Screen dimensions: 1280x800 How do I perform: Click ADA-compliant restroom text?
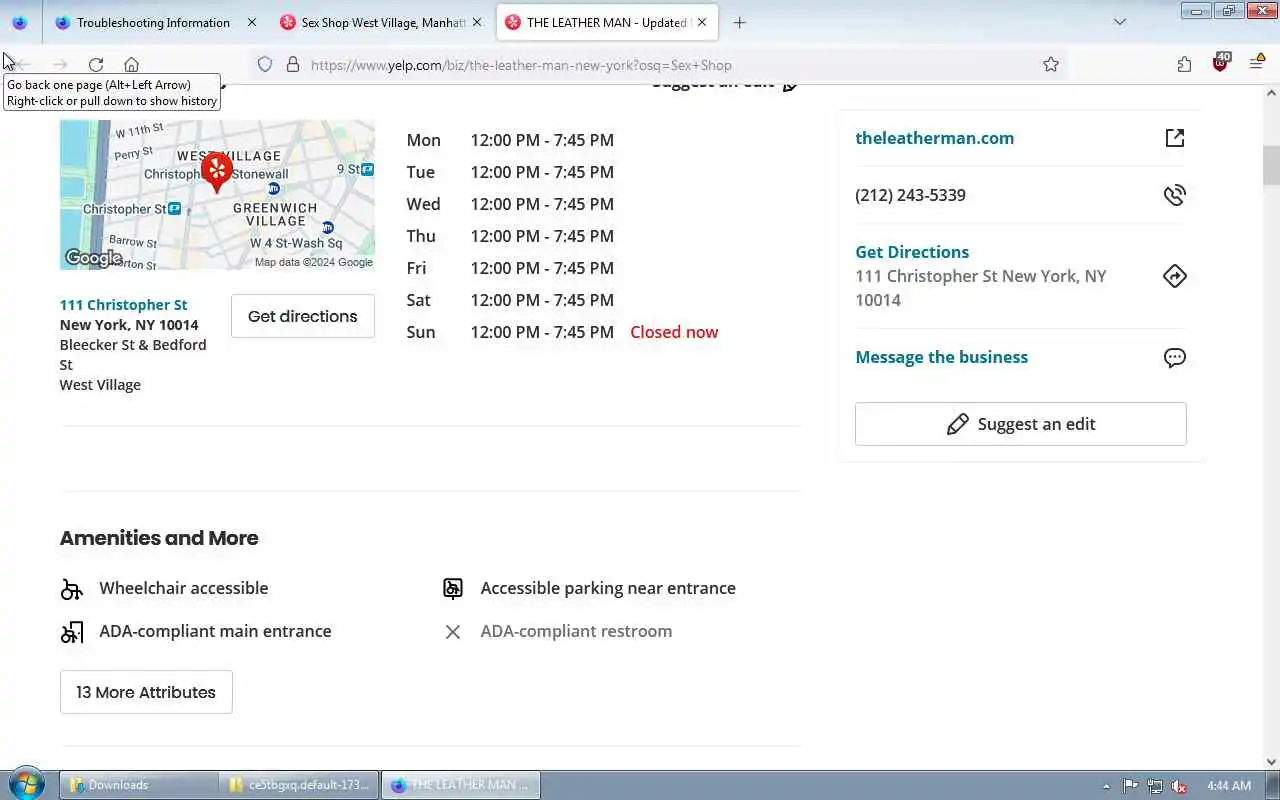(576, 631)
